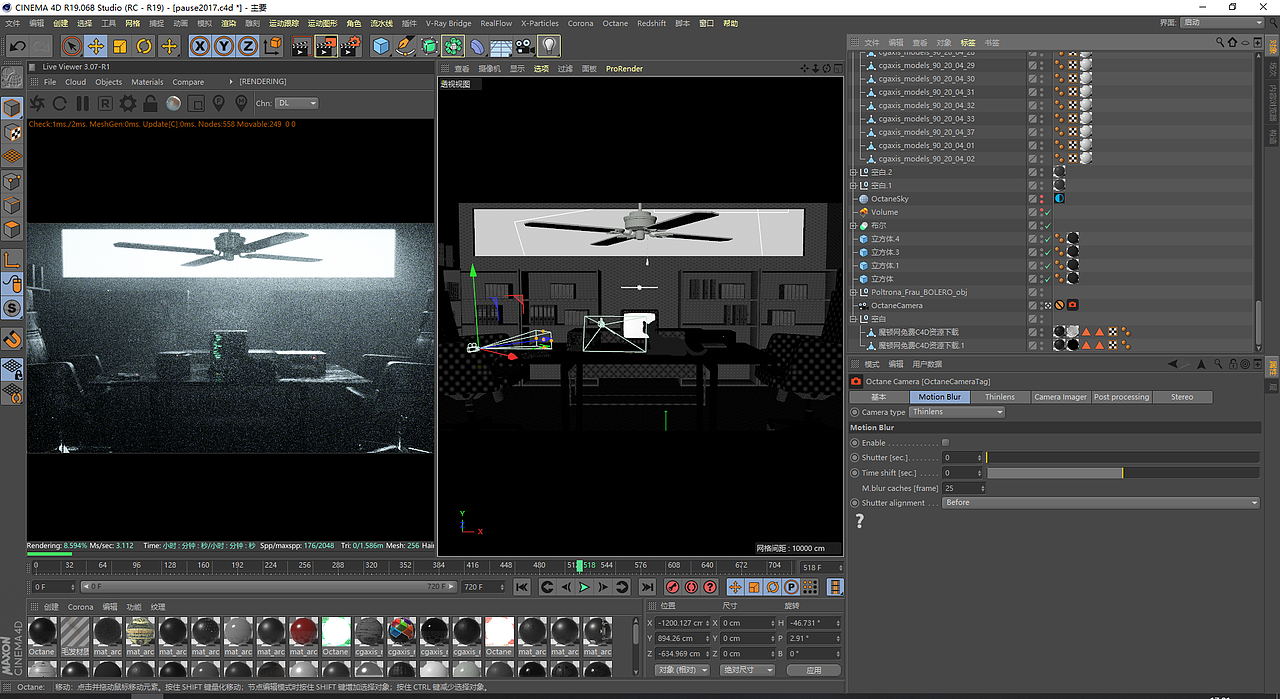Open the Stereo tab

(x=1182, y=397)
